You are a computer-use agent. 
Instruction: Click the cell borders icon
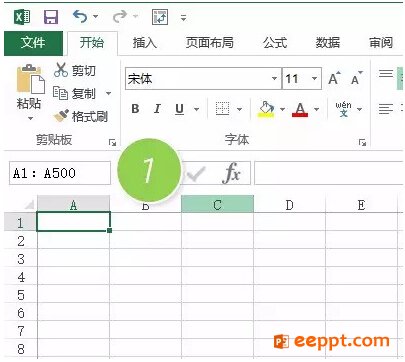coord(223,109)
